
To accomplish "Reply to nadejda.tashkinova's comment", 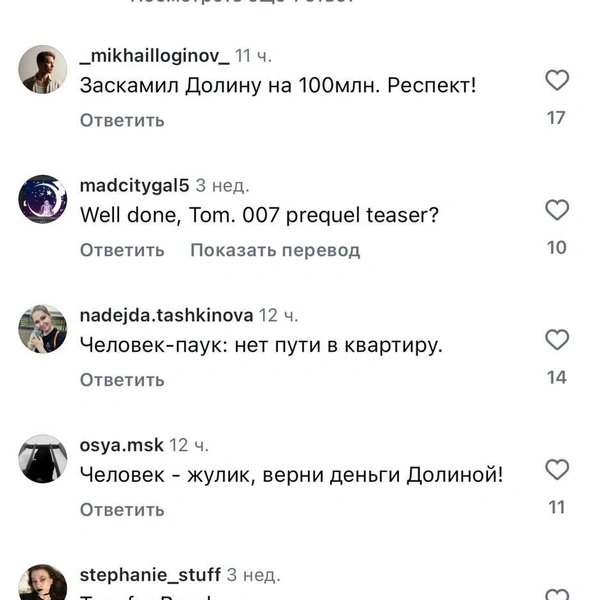I will point(122,380).
